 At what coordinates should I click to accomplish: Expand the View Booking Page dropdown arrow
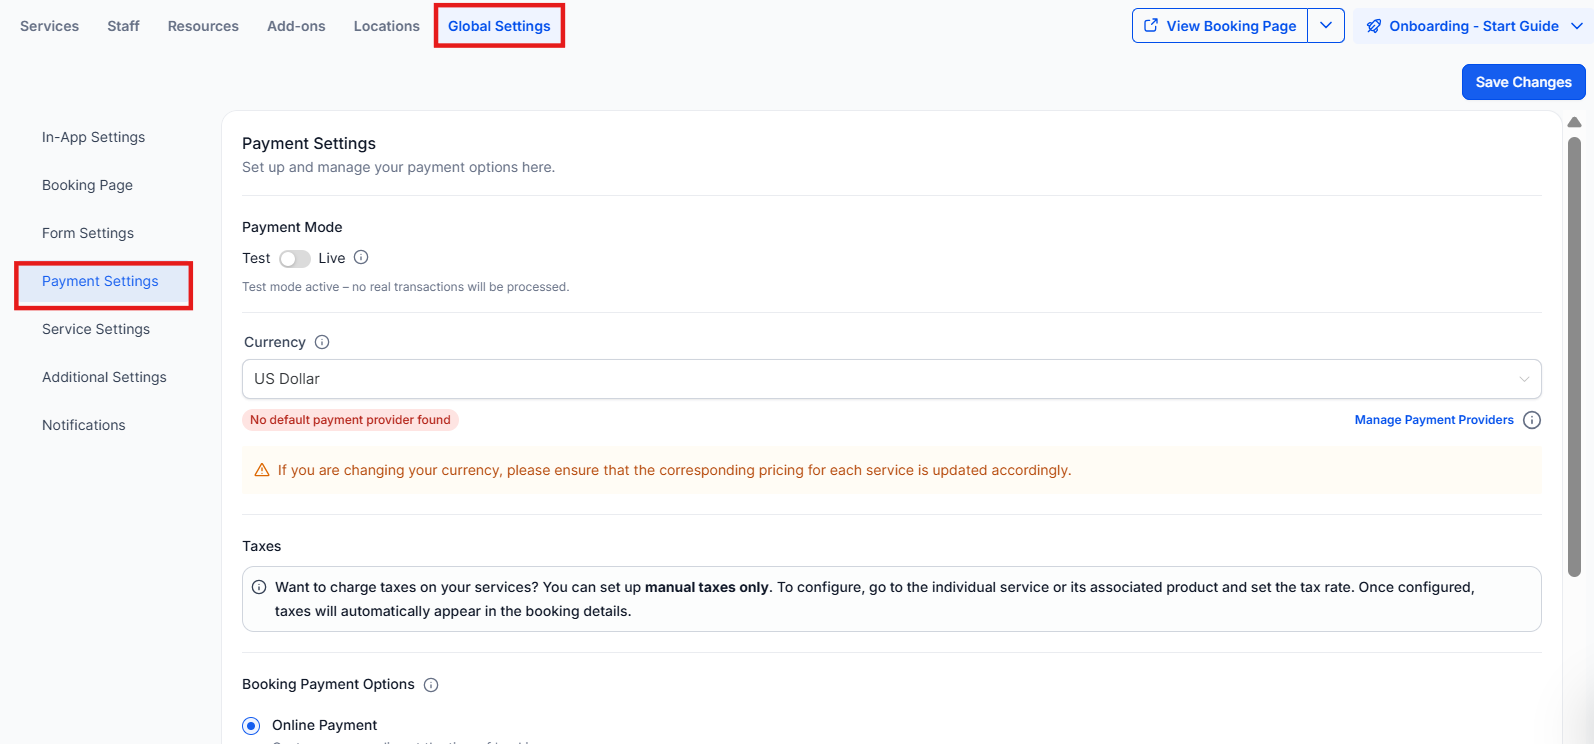[x=1326, y=26]
